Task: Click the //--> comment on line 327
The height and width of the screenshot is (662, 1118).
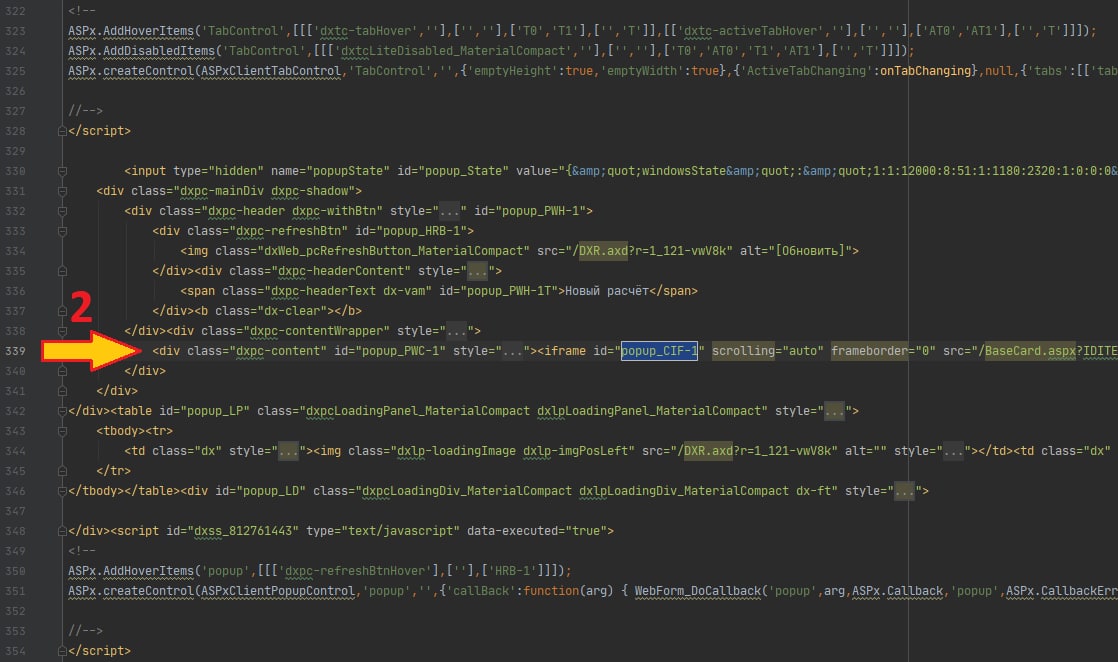Action: coord(86,111)
